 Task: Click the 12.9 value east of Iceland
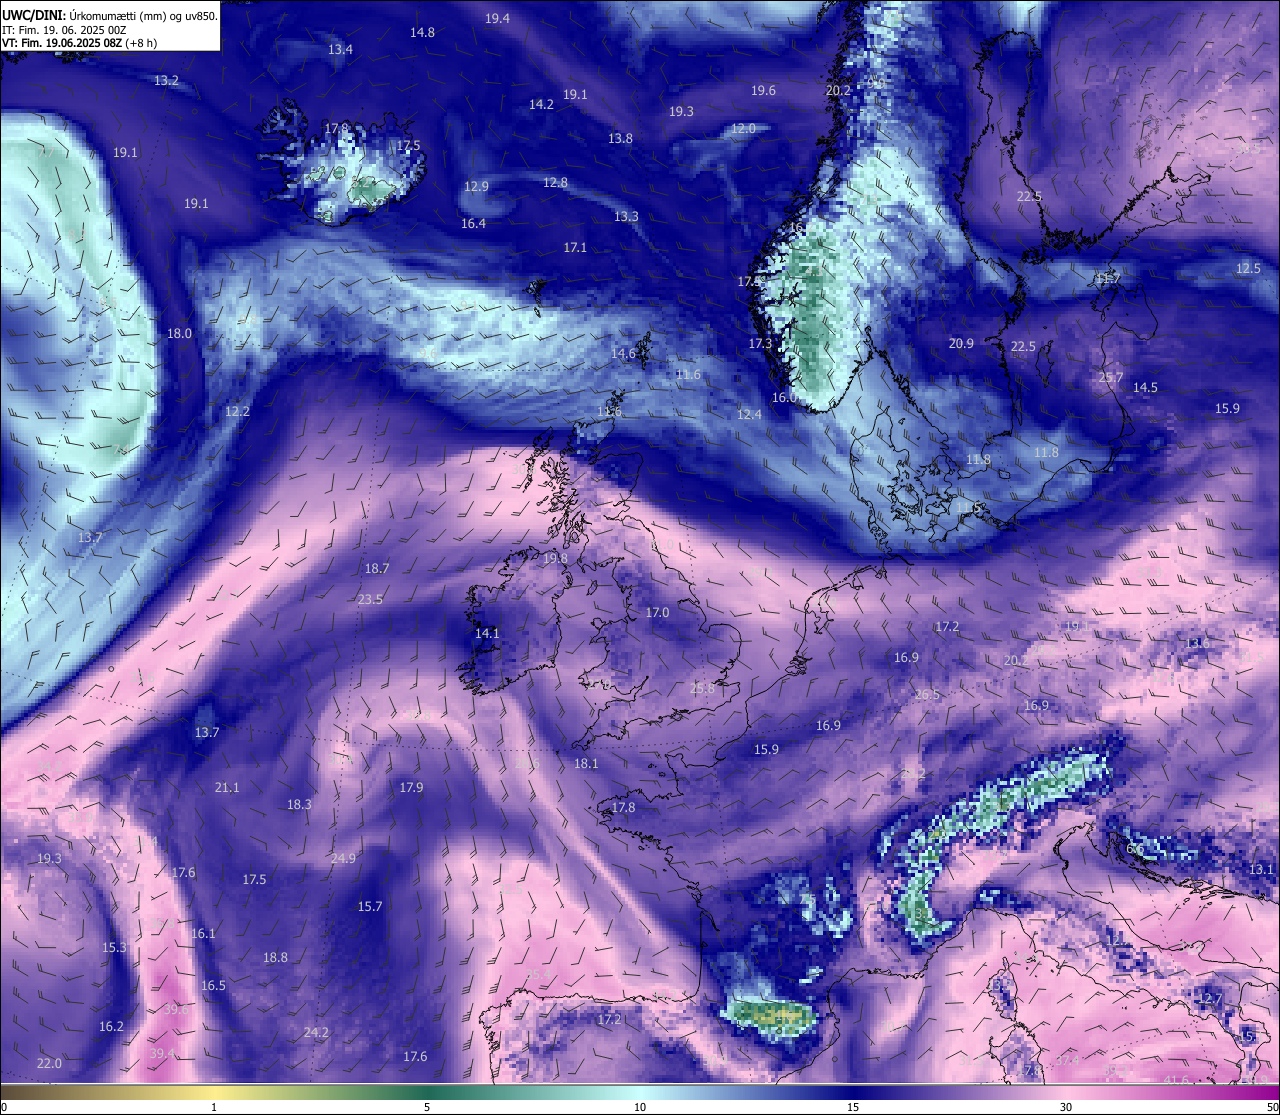coord(476,187)
